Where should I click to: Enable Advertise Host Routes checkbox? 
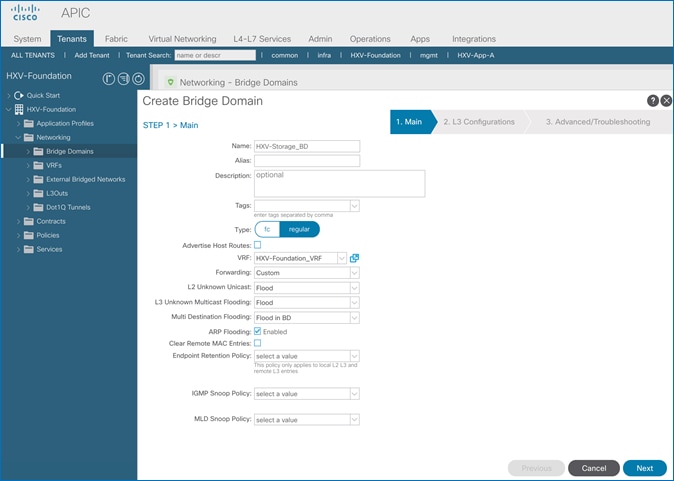pos(257,245)
